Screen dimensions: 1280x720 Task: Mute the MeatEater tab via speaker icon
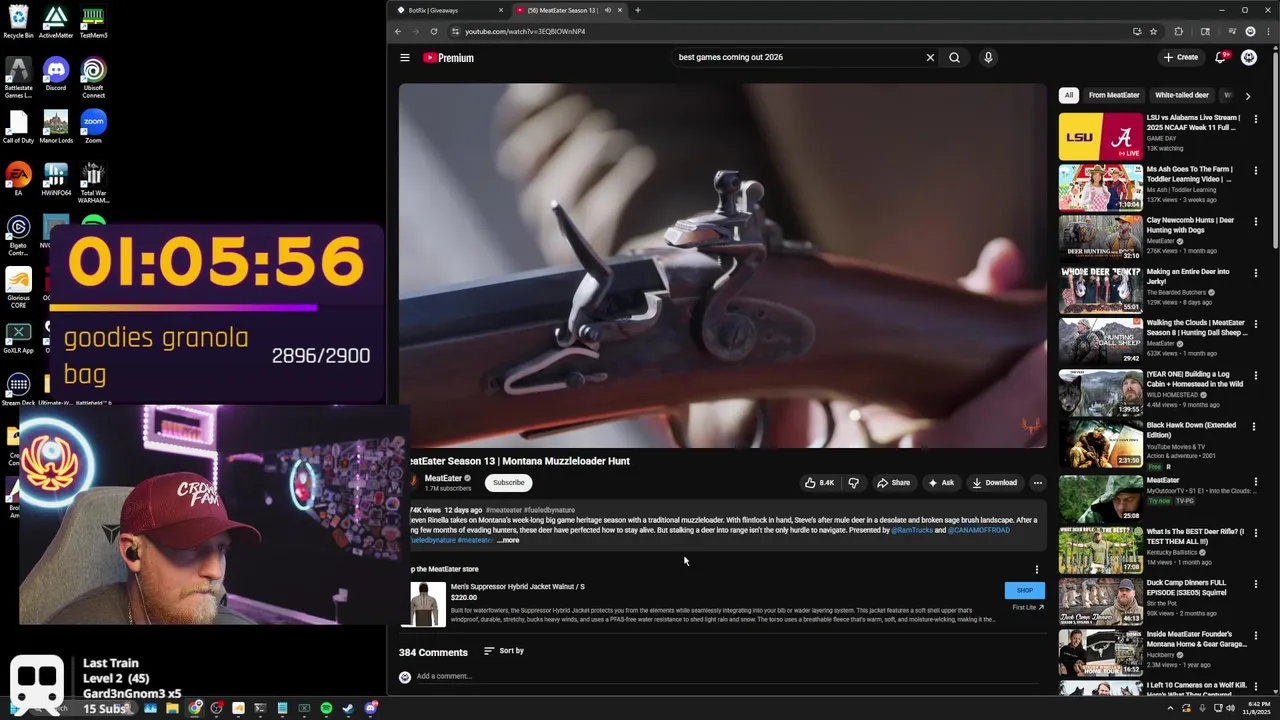607,10
